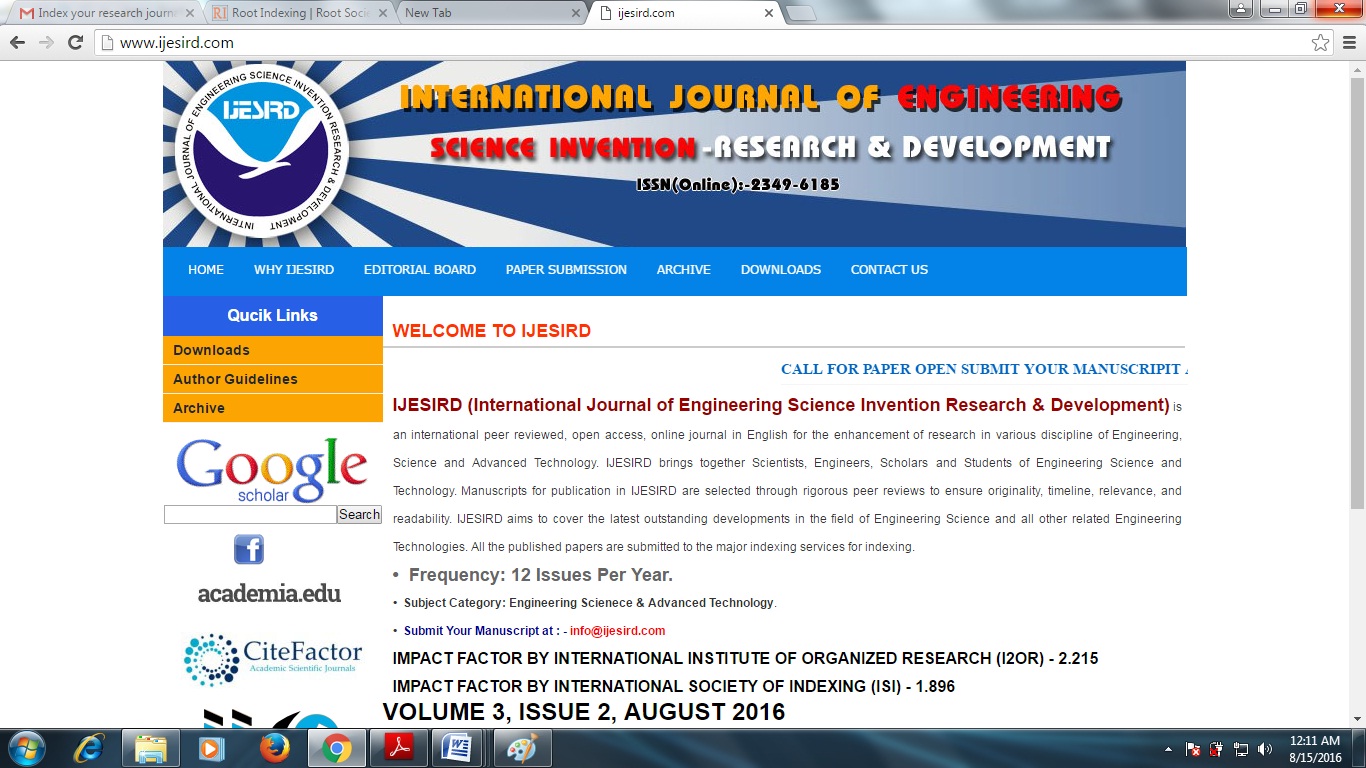This screenshot has height=768, width=1366.
Task: Click the Chrome user profile button in title bar
Action: [1240, 8]
